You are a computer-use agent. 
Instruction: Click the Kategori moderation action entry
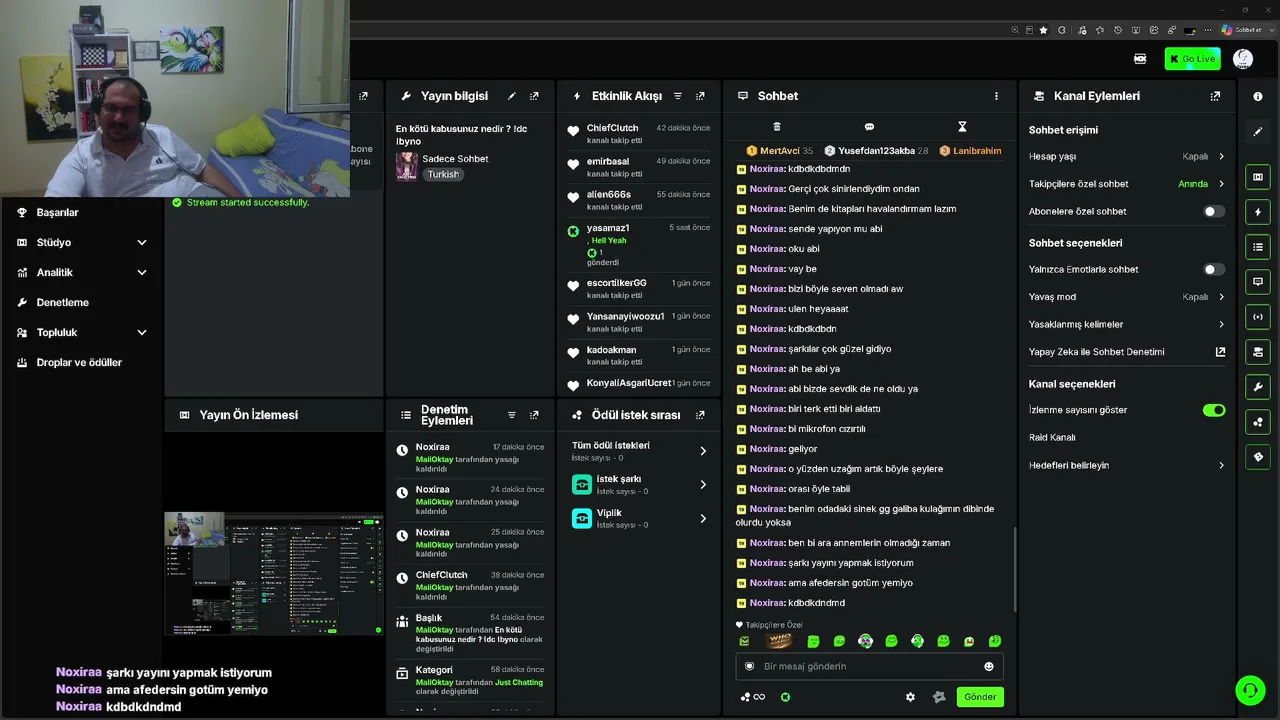[x=470, y=680]
